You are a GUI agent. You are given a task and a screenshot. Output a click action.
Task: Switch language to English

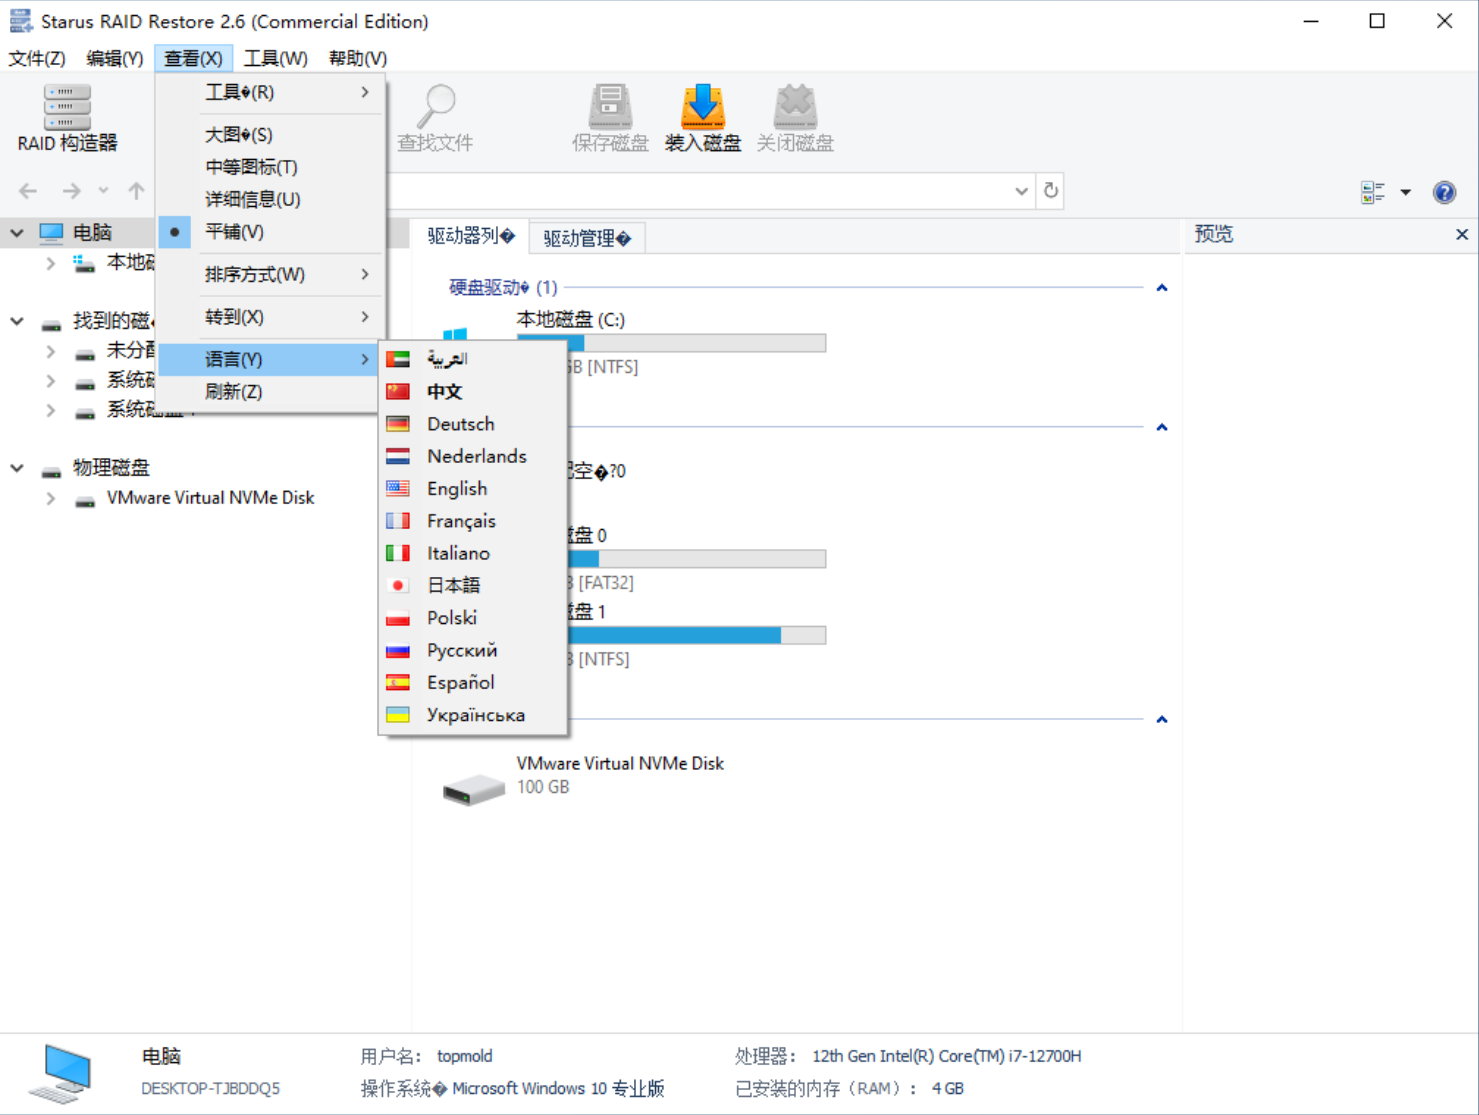[473, 488]
